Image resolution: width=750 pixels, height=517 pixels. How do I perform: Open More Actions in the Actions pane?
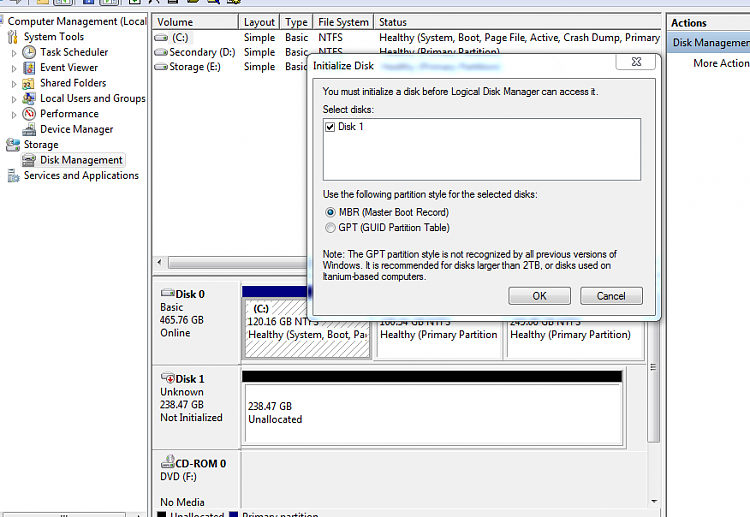coord(721,63)
